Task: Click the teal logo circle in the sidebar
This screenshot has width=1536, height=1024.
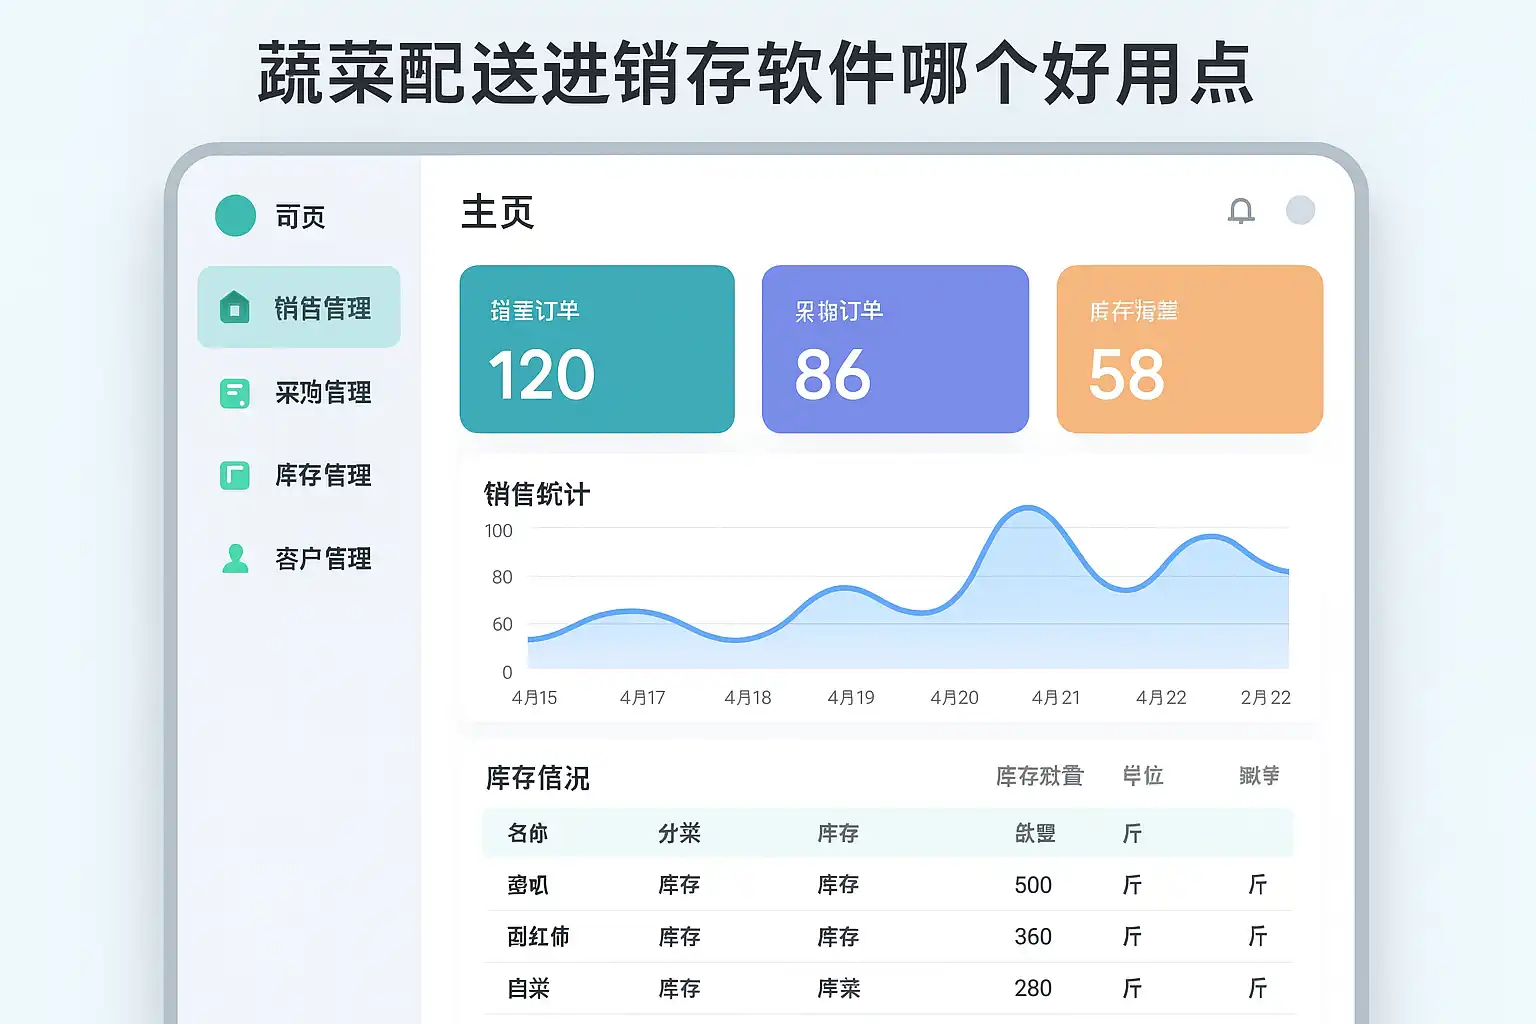Action: click(236, 216)
